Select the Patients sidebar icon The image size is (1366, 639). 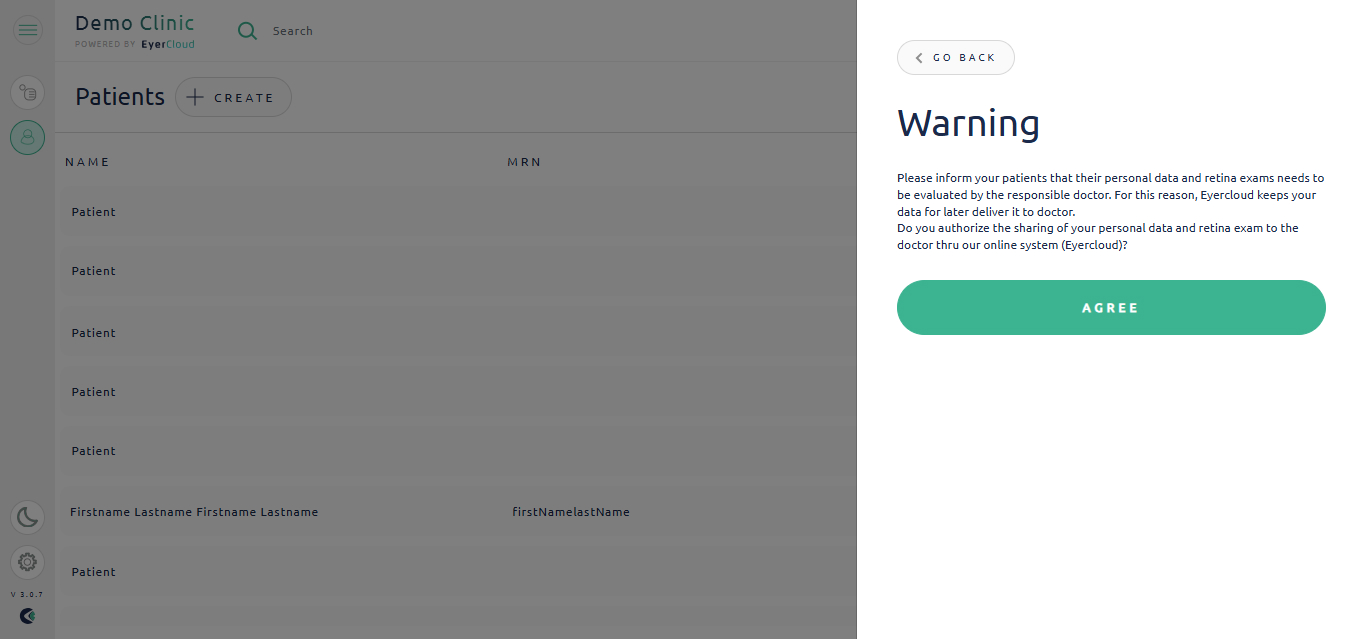27,137
